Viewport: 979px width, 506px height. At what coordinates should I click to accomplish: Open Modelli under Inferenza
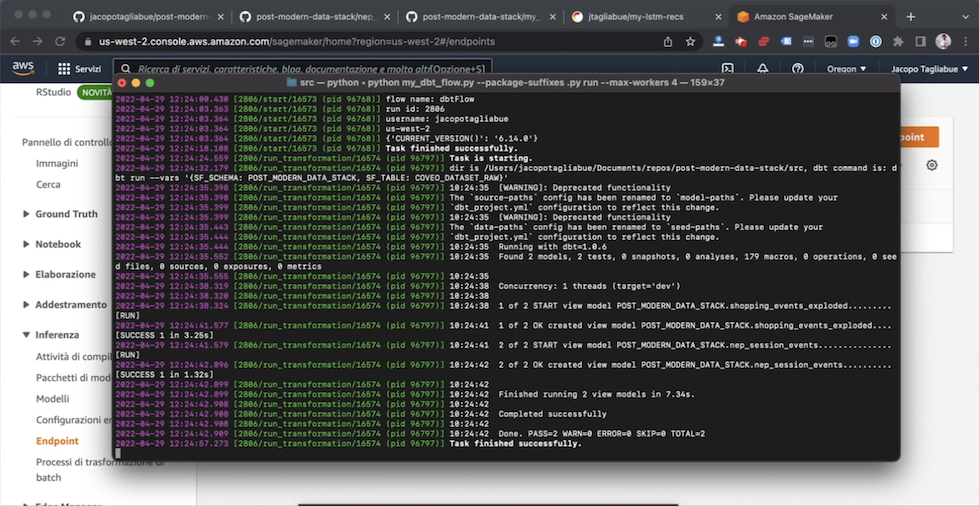pos(52,399)
